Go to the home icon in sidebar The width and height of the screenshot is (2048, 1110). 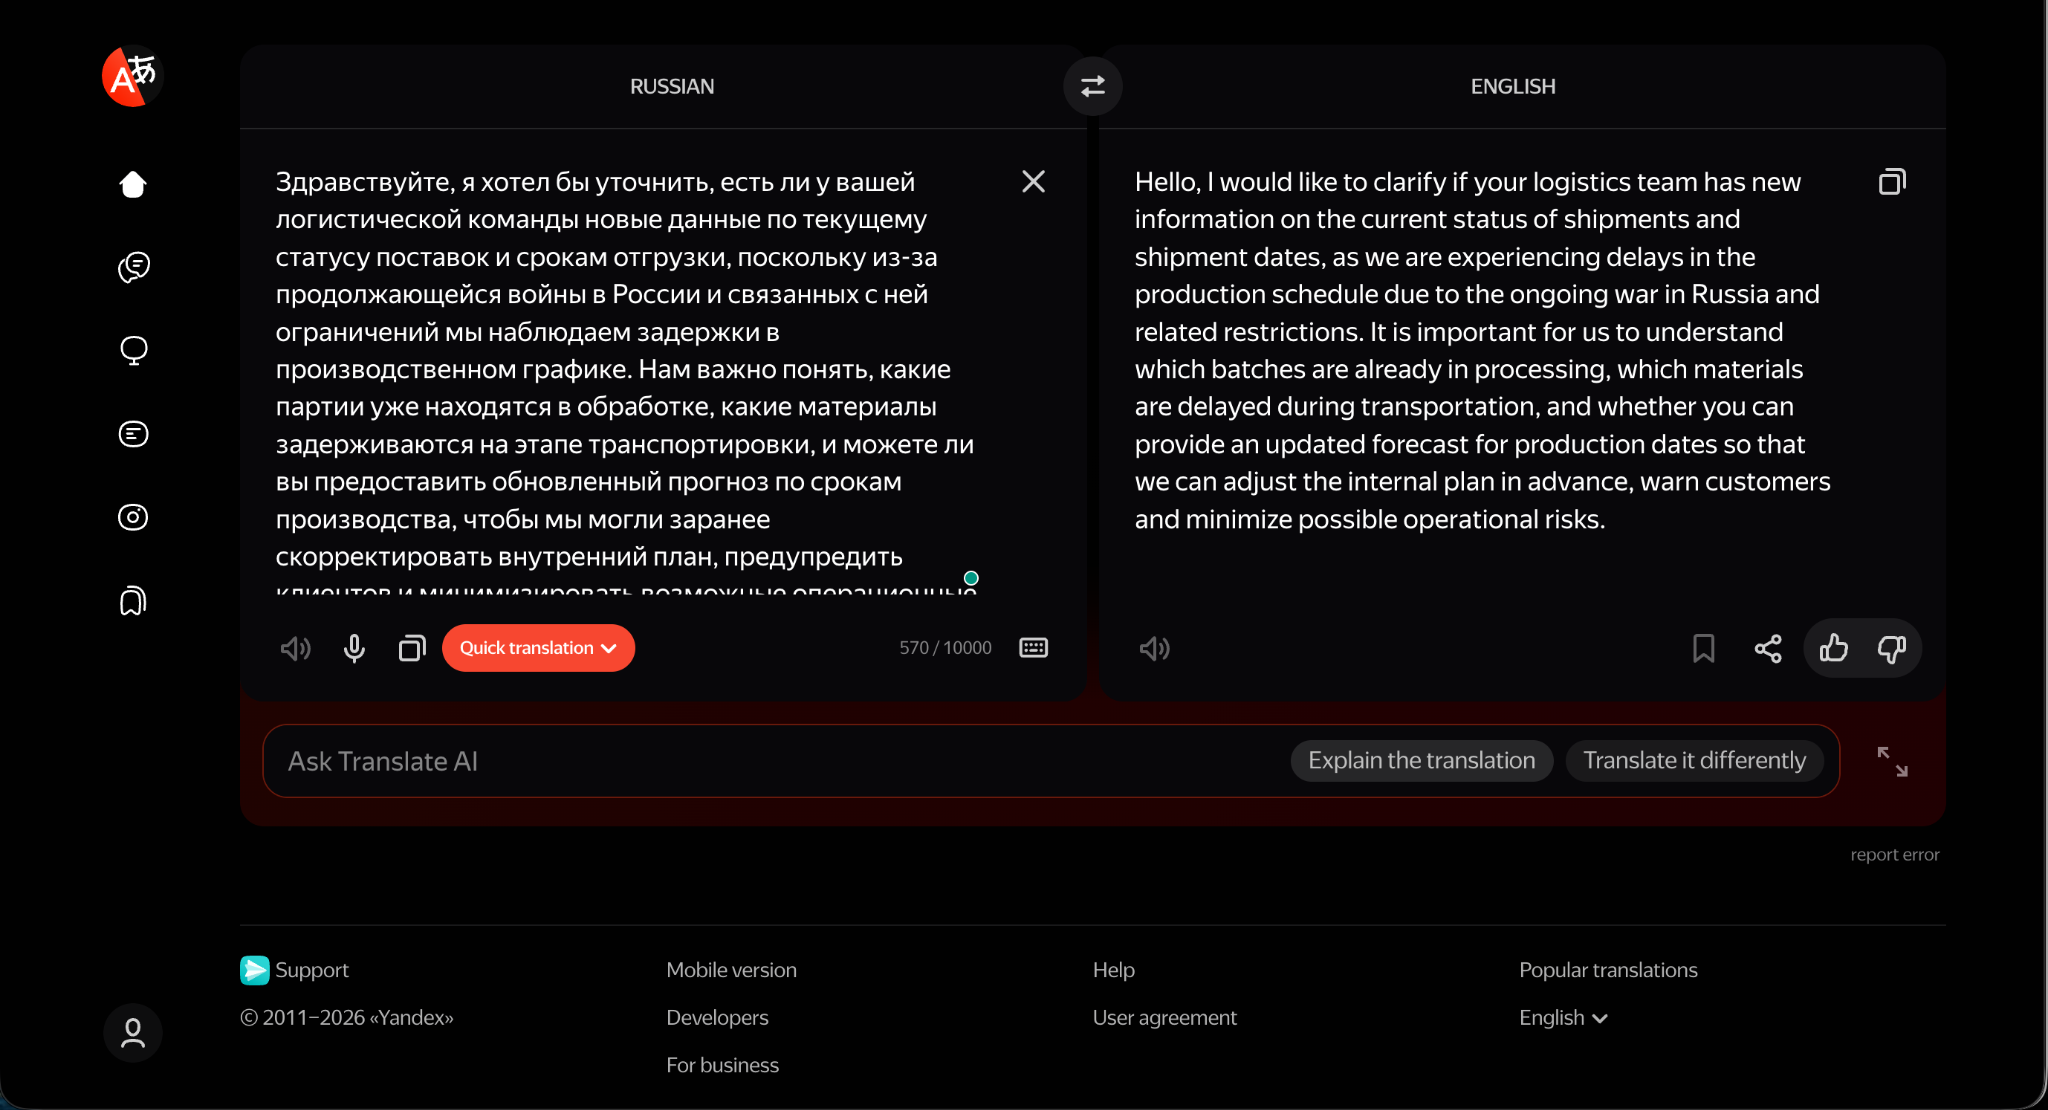[133, 184]
